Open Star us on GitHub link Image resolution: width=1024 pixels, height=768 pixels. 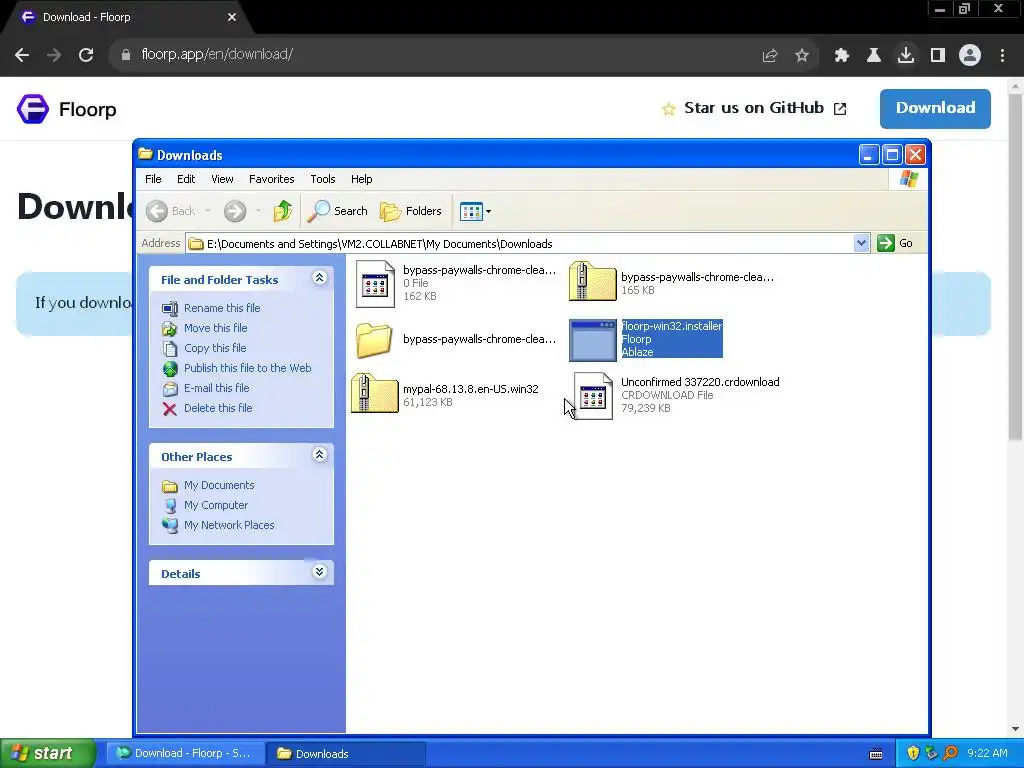tap(754, 108)
